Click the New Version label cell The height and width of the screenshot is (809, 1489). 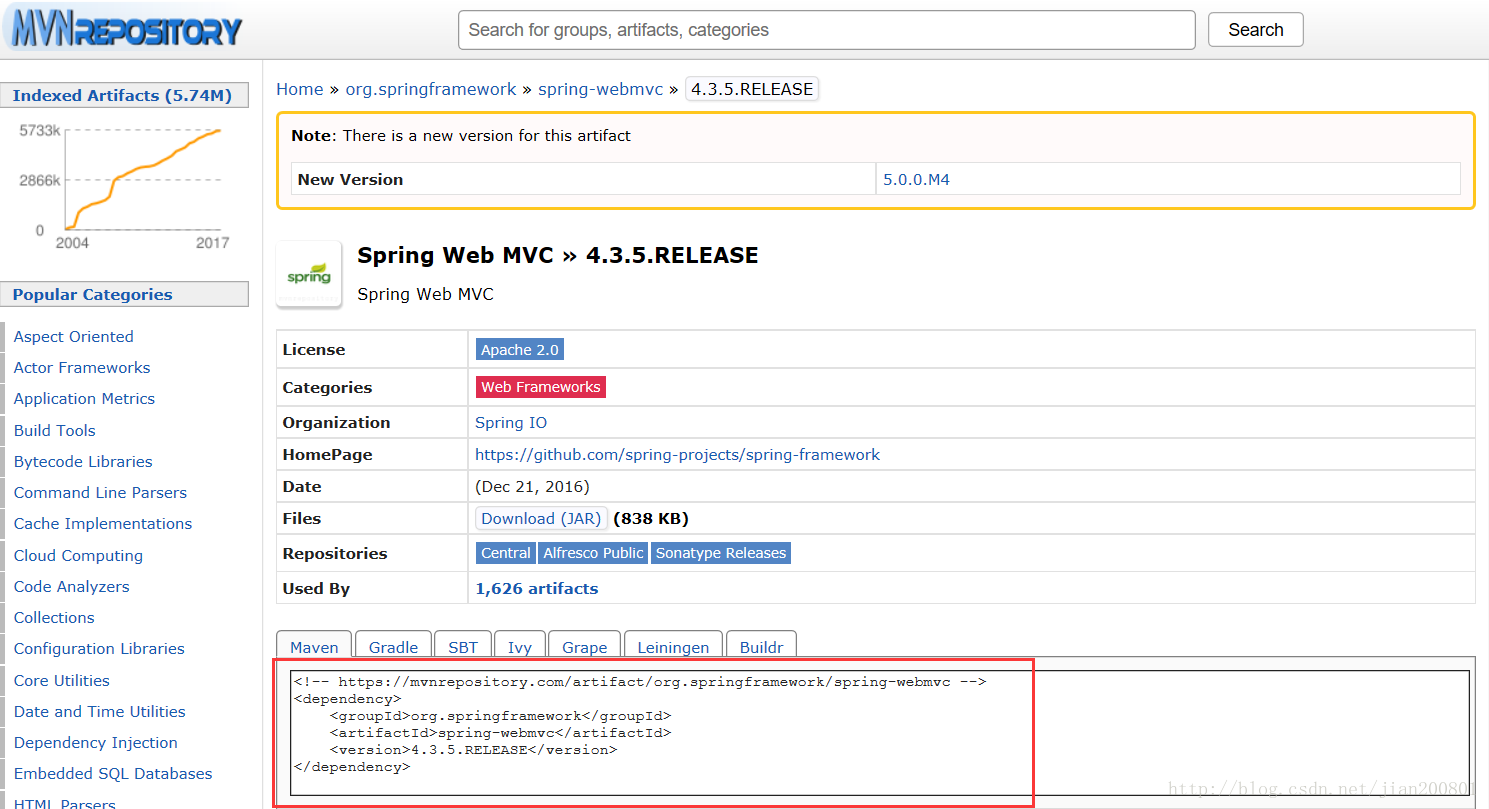point(583,180)
